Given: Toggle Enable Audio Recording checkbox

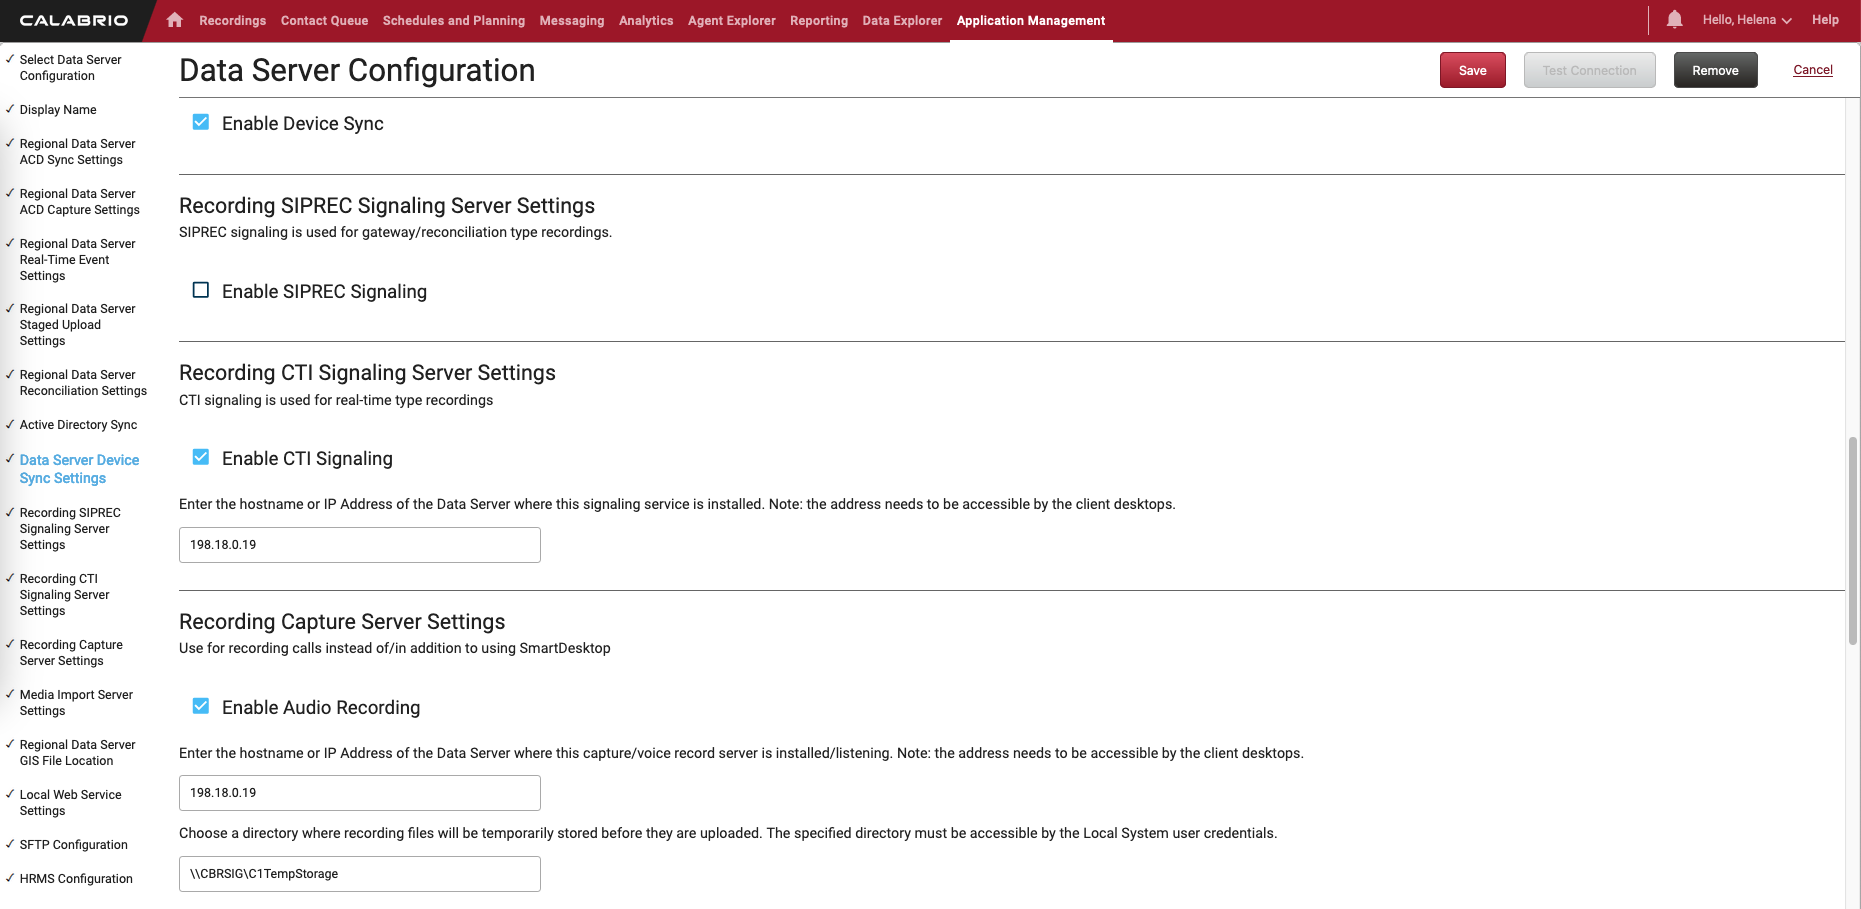Looking at the screenshot, I should point(201,707).
